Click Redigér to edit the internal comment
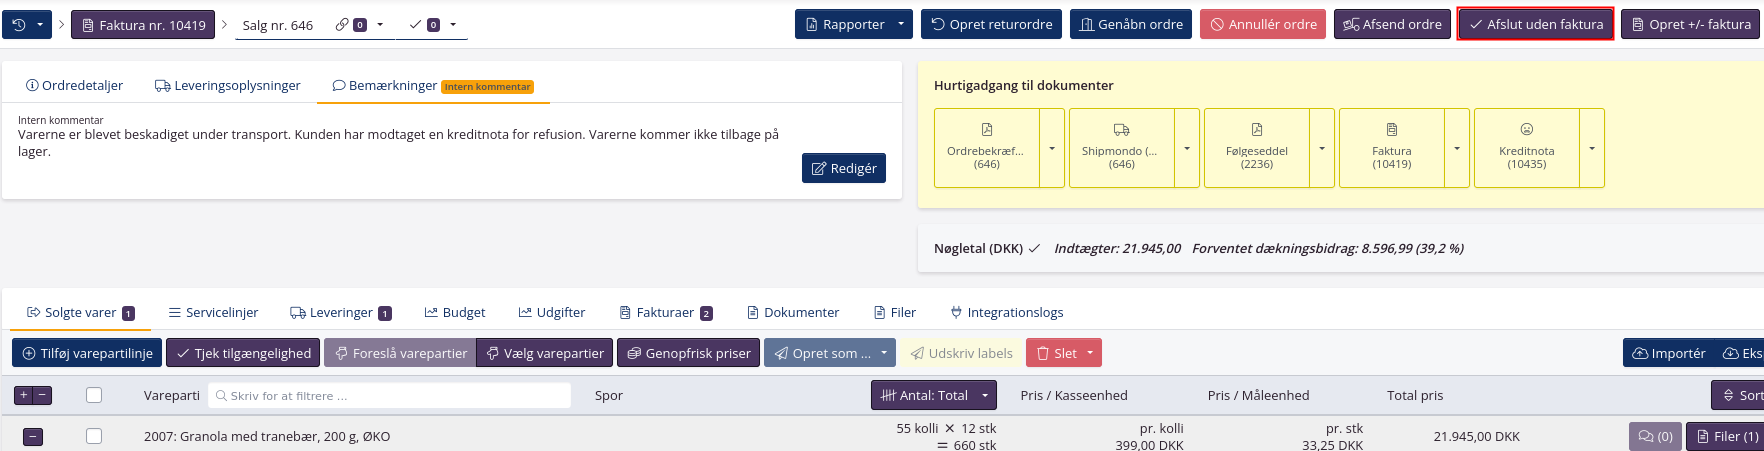The image size is (1764, 451). 844,168
